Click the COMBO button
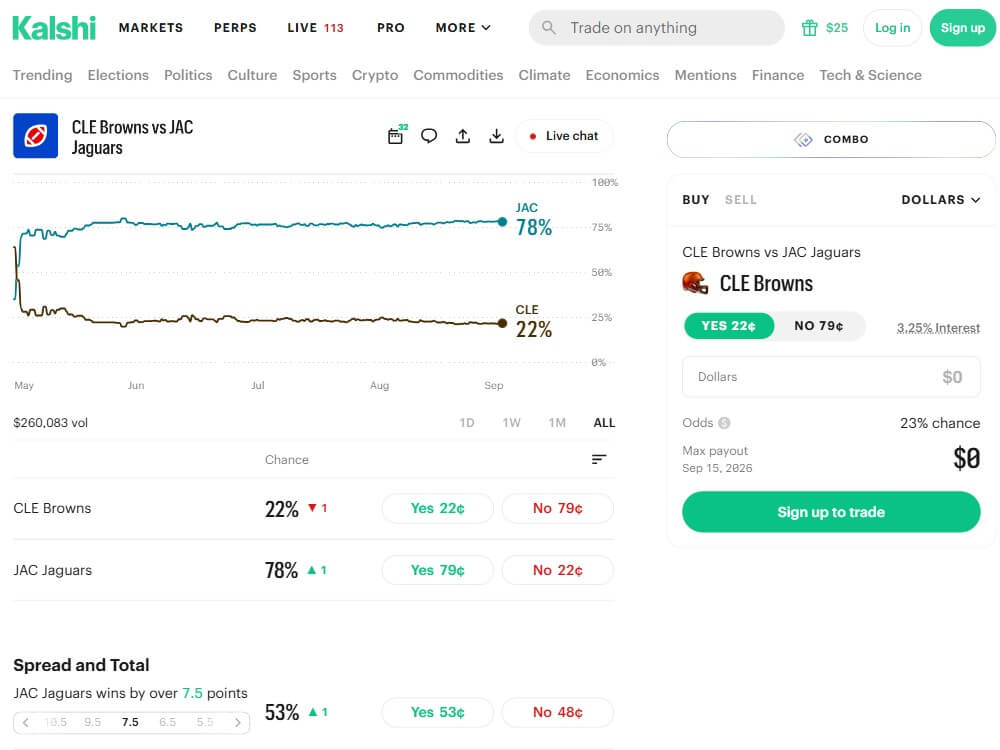Image resolution: width=1000 pixels, height=750 pixels. [831, 139]
